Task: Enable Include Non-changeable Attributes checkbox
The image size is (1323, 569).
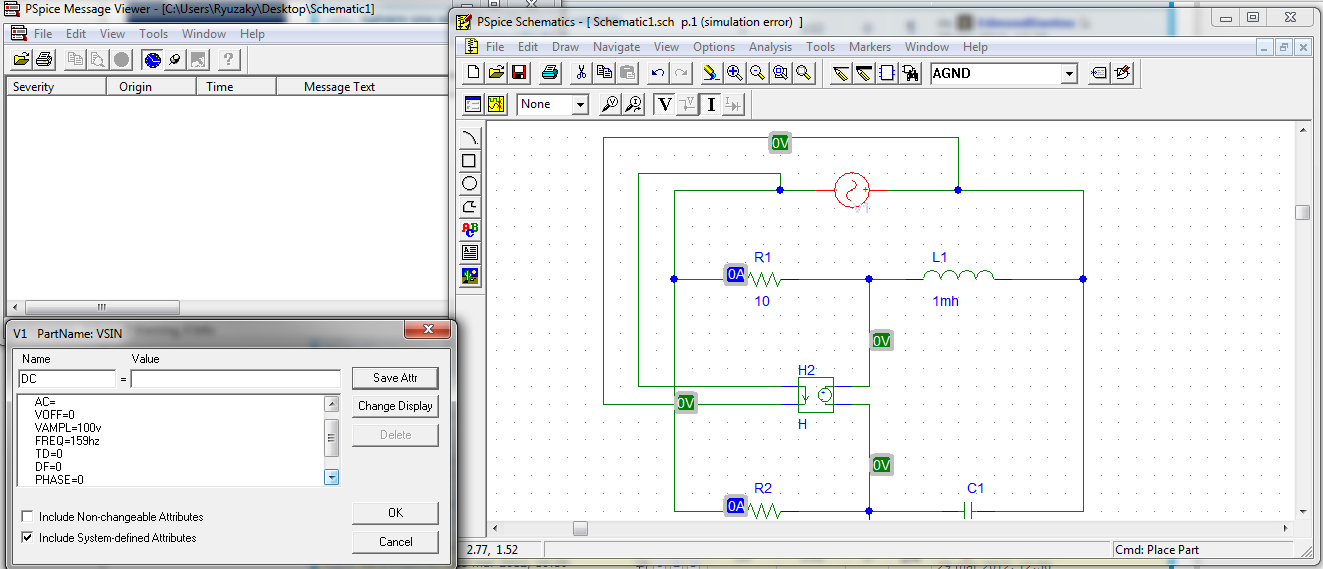Action: coord(27,517)
